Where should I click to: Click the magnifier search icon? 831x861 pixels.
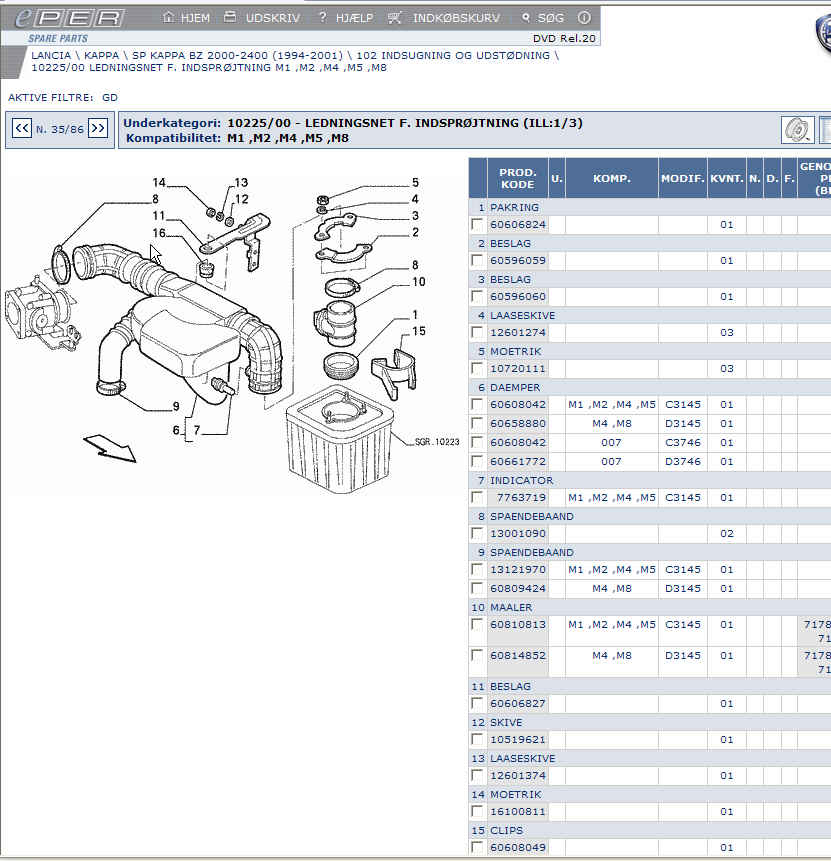[x=526, y=18]
